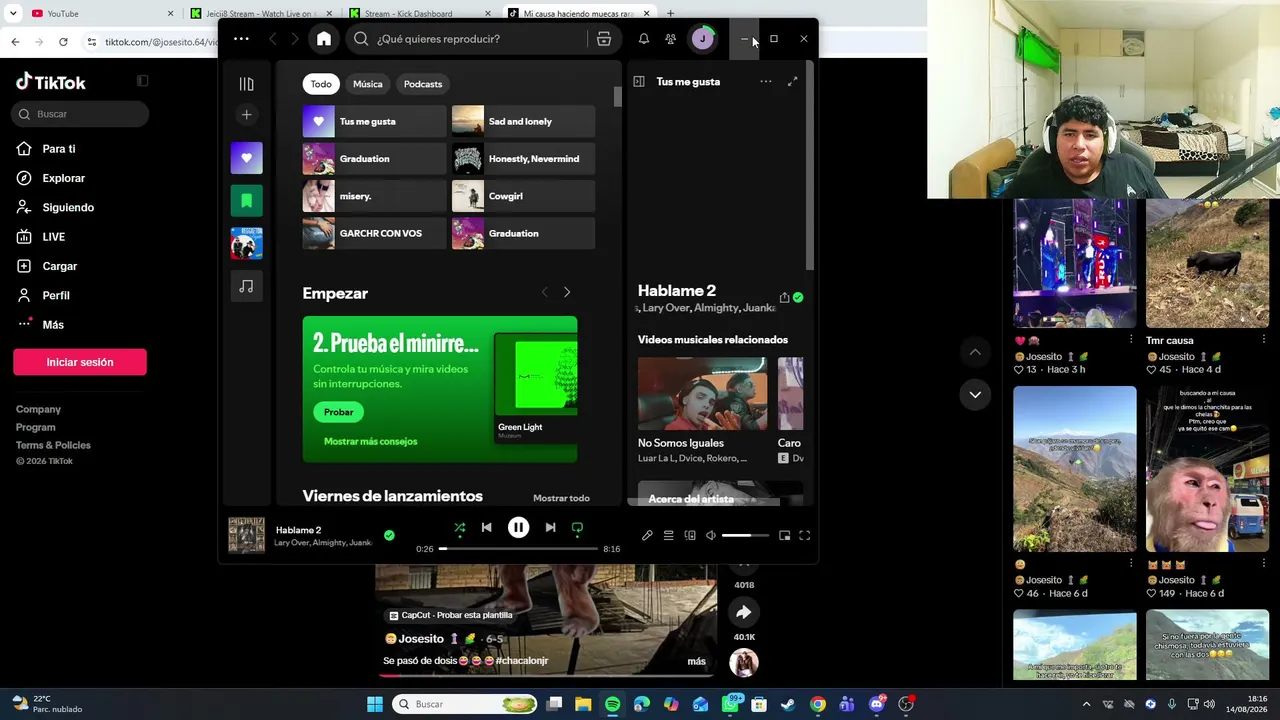
Task: Create a new playlist with plus icon
Action: 246,115
